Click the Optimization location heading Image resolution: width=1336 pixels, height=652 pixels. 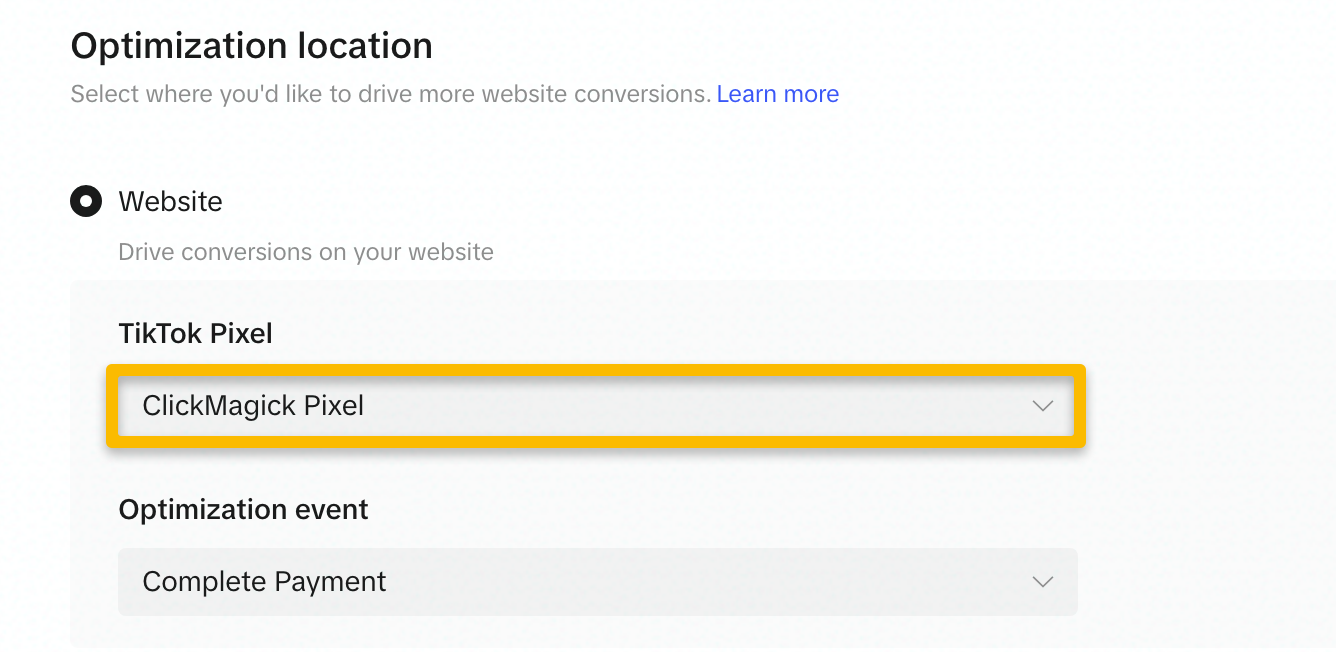[x=251, y=46]
